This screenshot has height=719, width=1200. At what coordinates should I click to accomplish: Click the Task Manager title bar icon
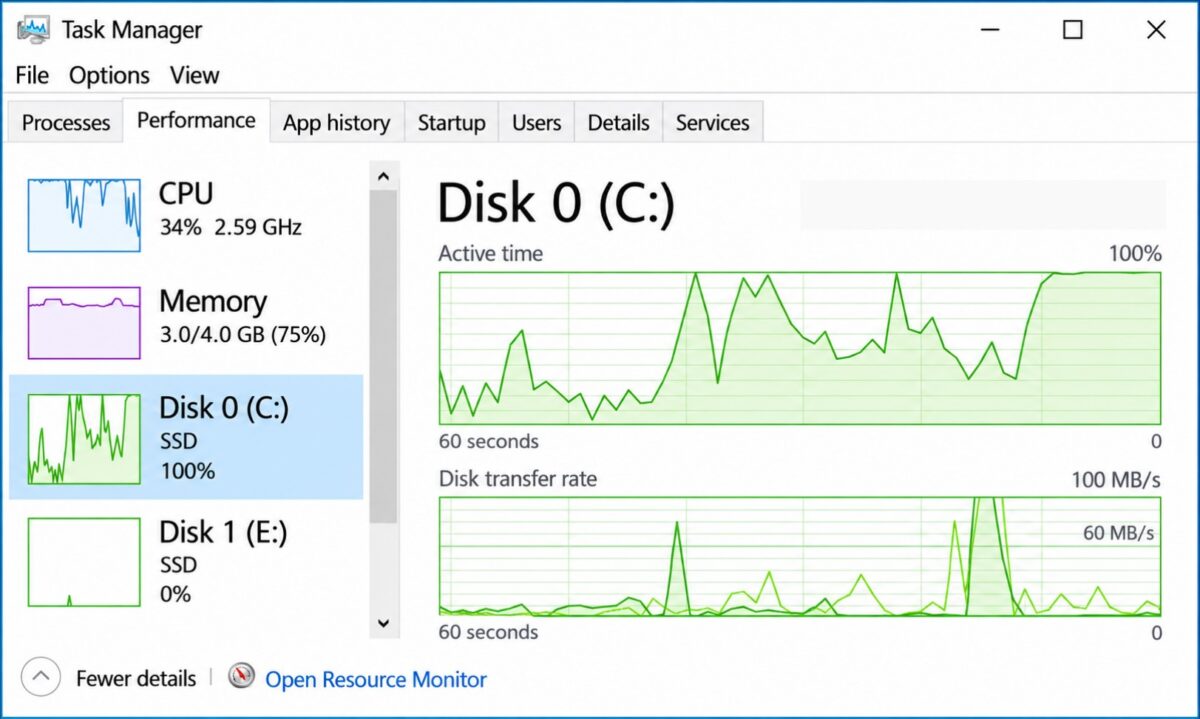[x=33, y=29]
